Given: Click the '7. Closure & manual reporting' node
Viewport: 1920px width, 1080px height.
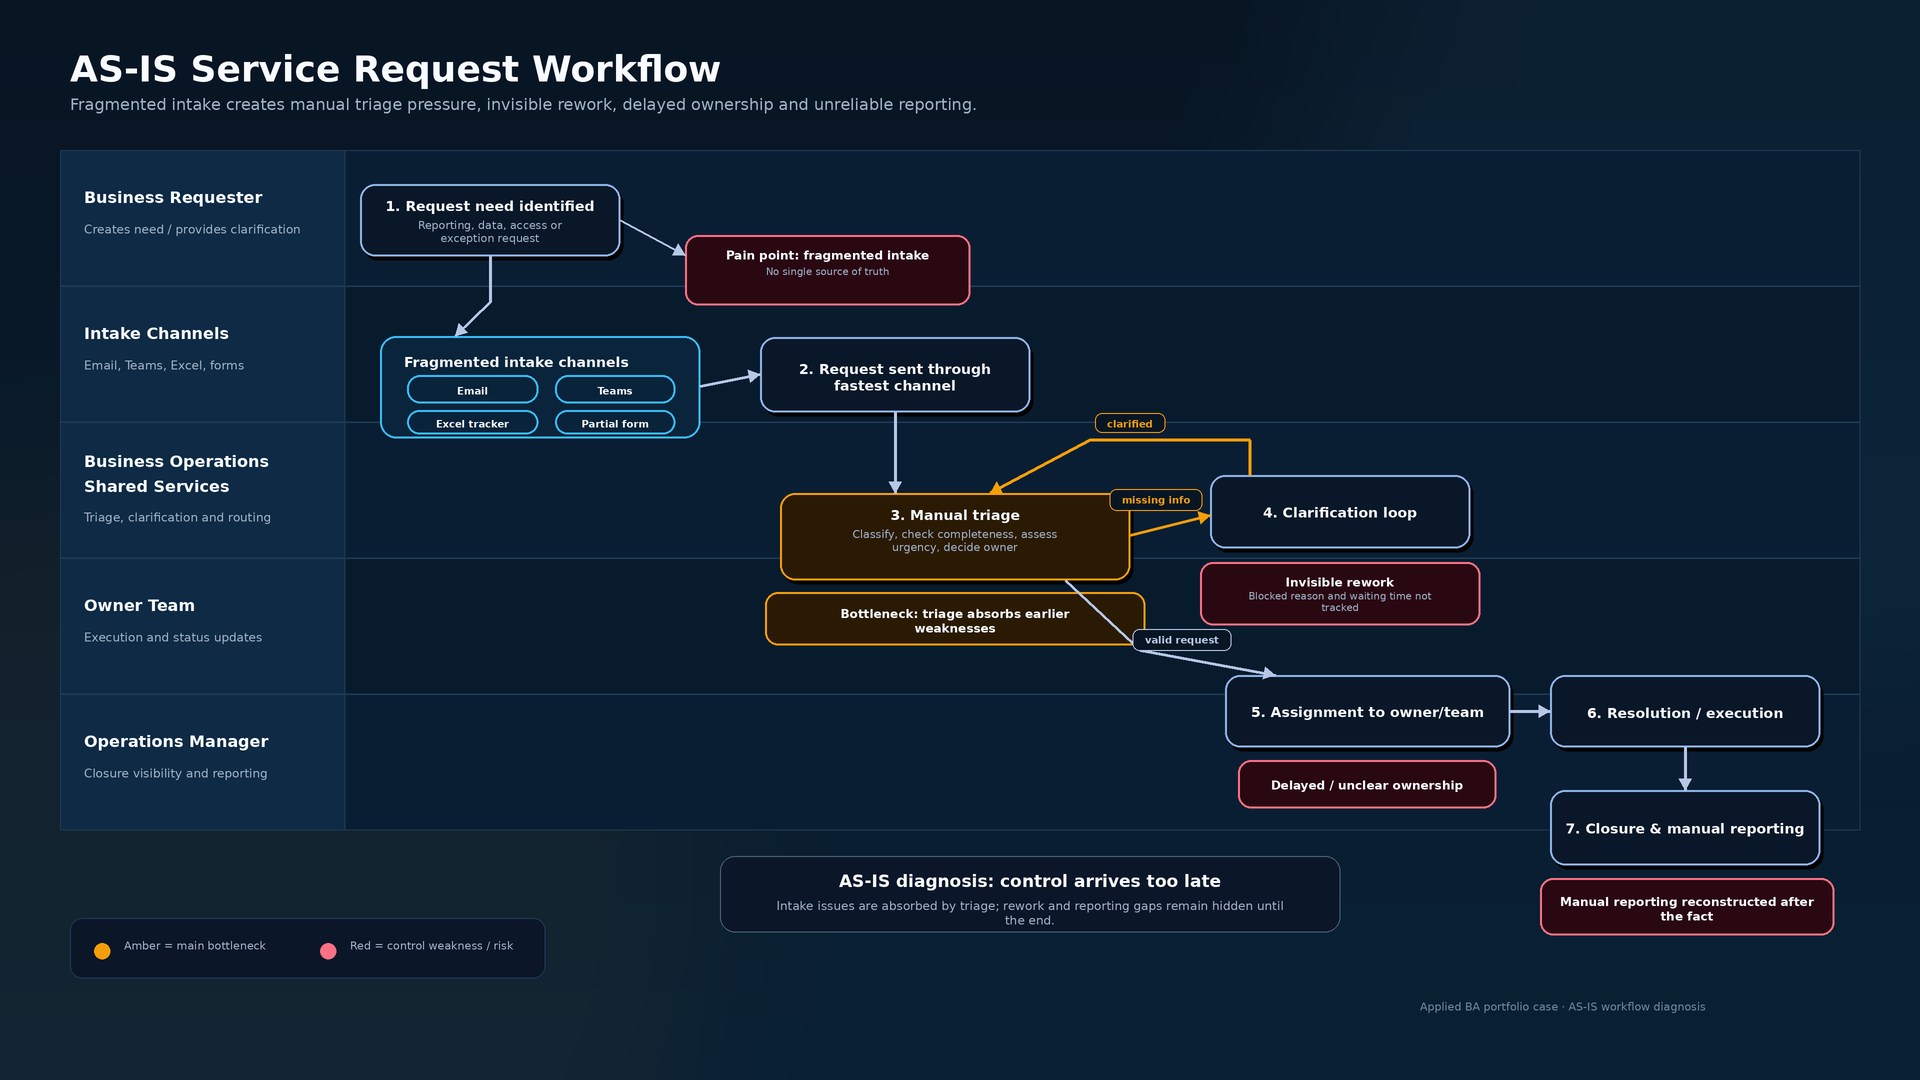Looking at the screenshot, I should coord(1685,828).
